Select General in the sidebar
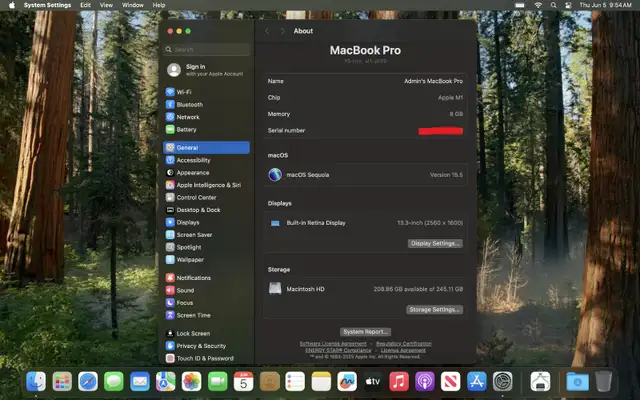 click(206, 147)
